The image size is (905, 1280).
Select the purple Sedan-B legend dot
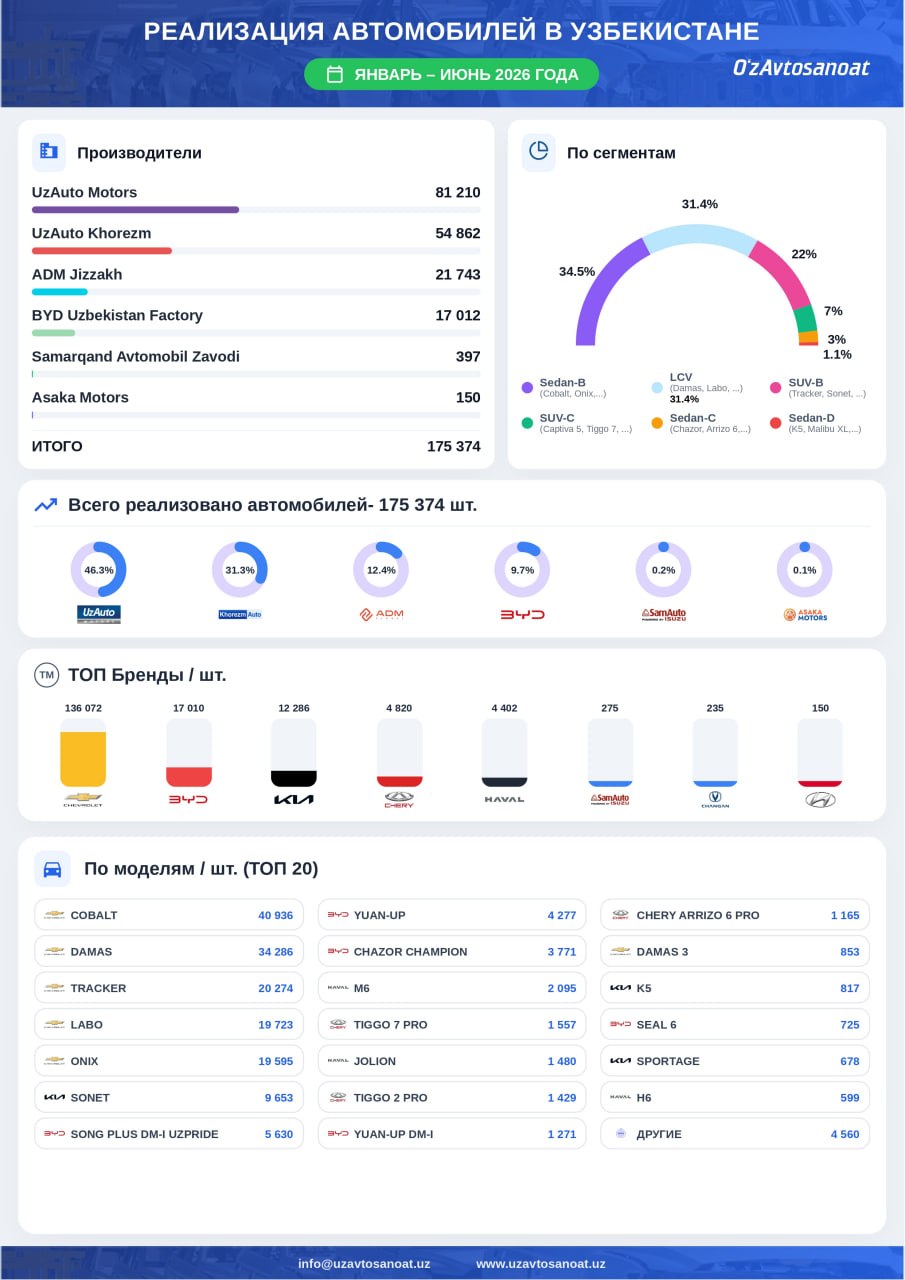coord(527,387)
